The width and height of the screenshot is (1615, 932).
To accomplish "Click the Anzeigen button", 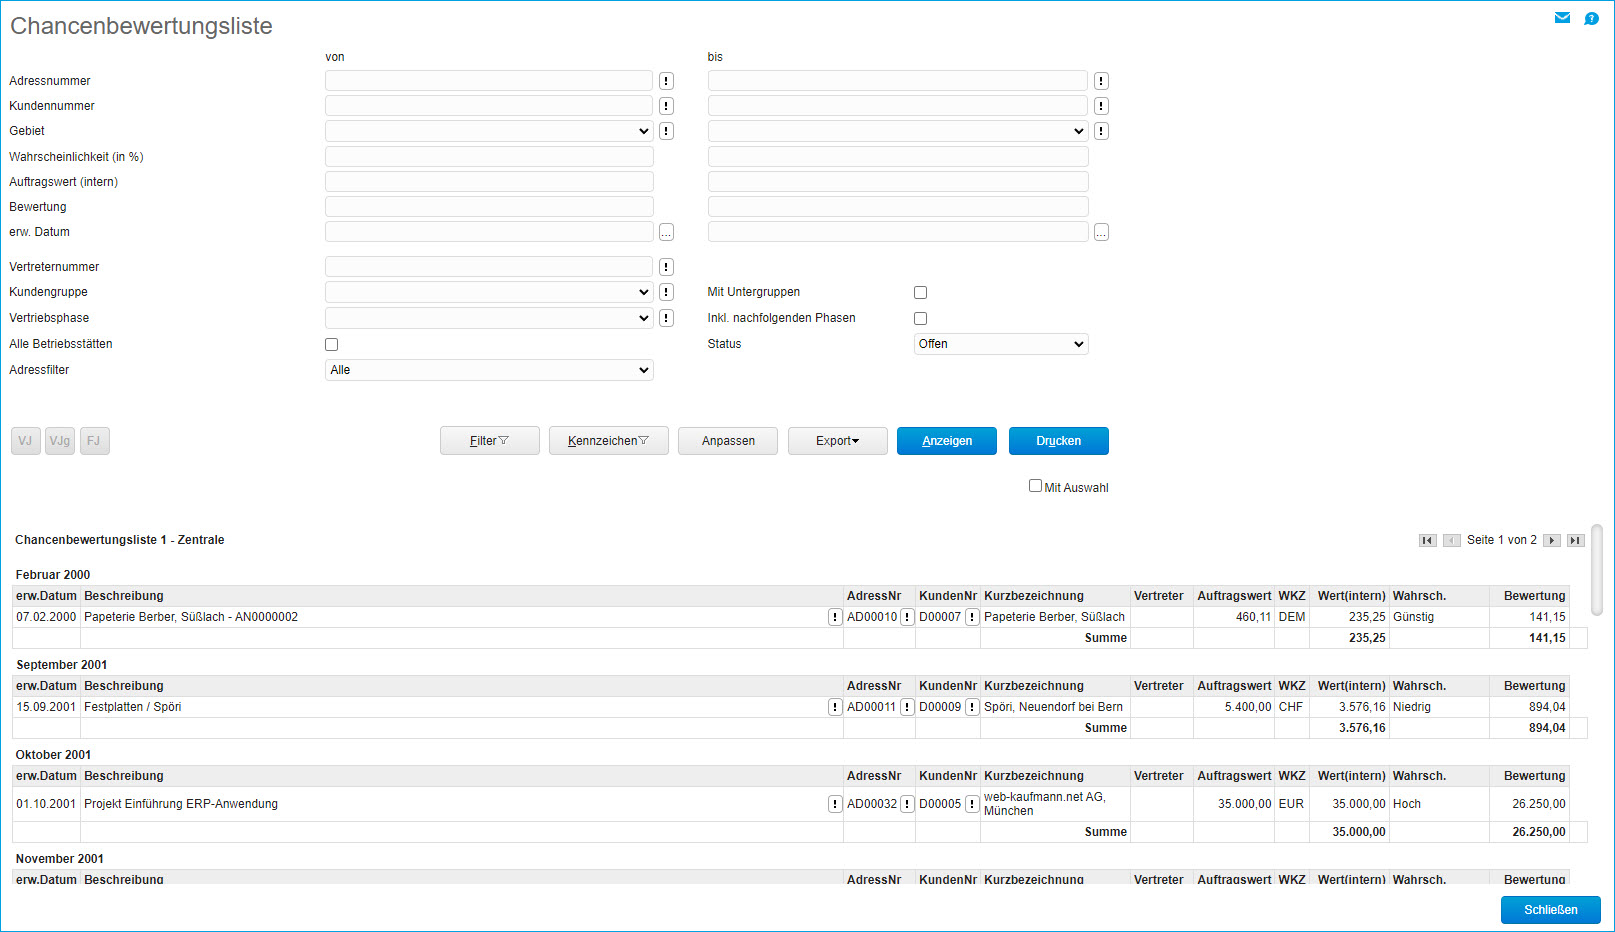I will coord(946,441).
